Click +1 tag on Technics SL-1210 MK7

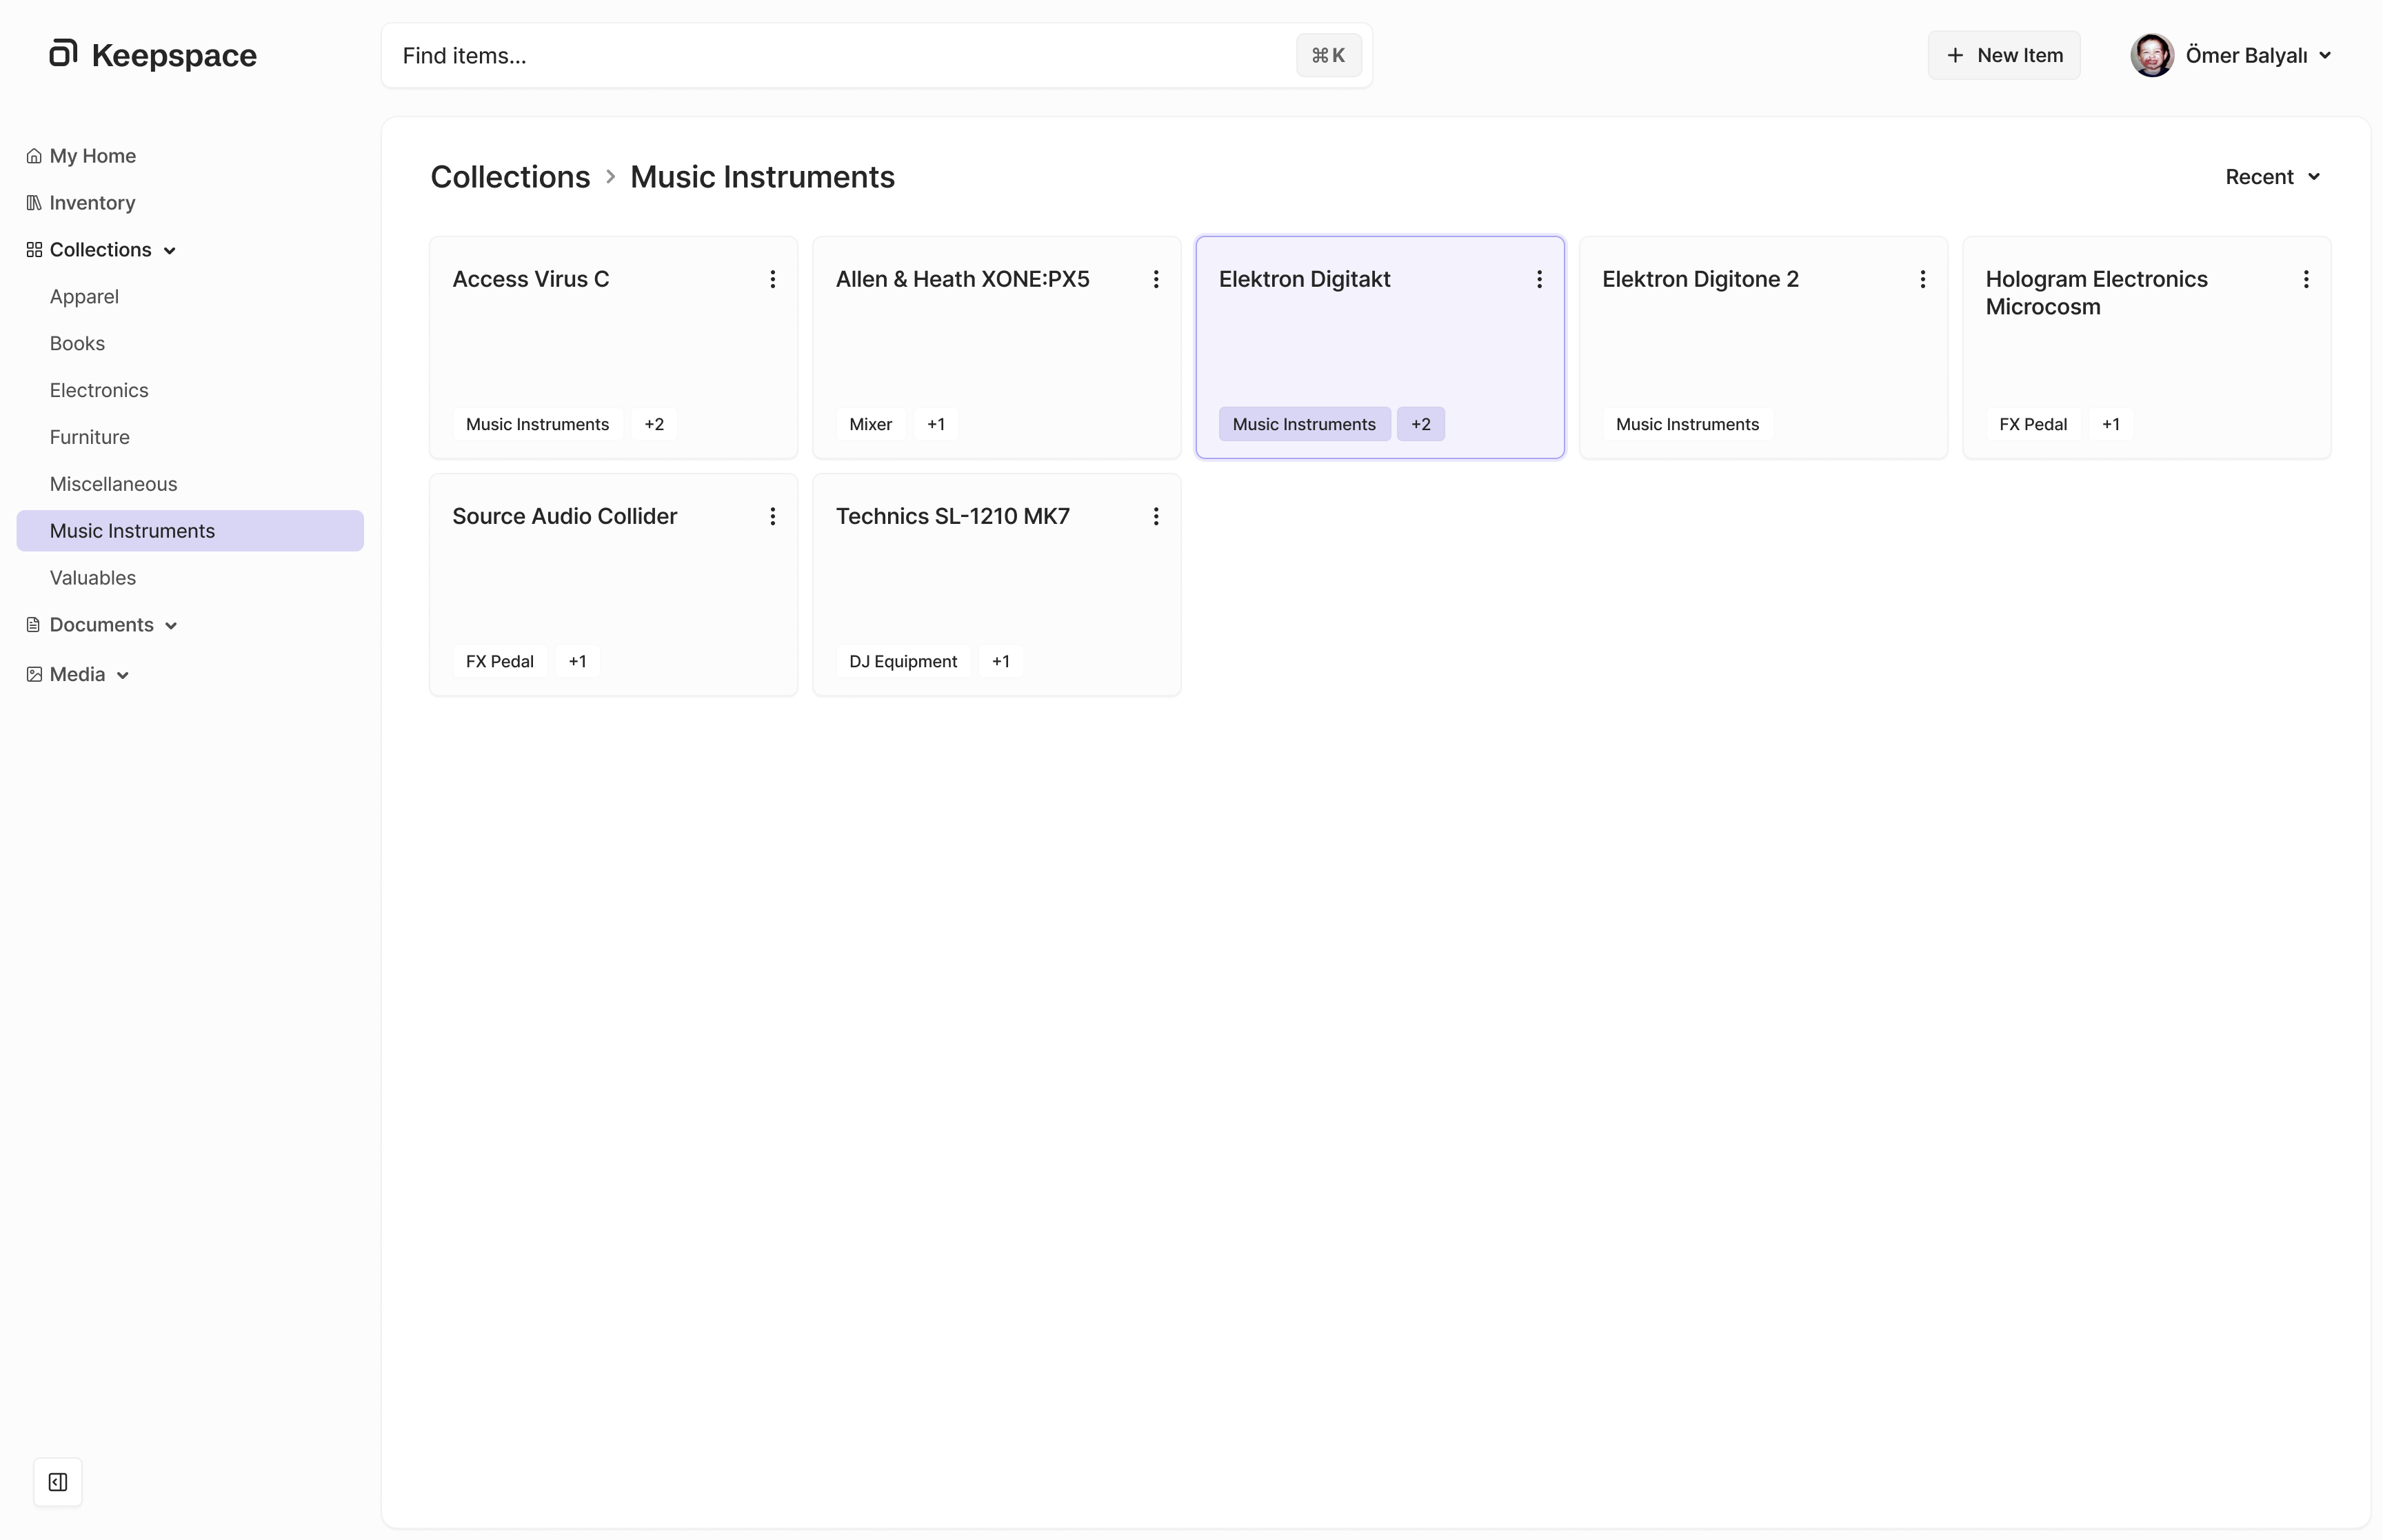tap(1001, 661)
